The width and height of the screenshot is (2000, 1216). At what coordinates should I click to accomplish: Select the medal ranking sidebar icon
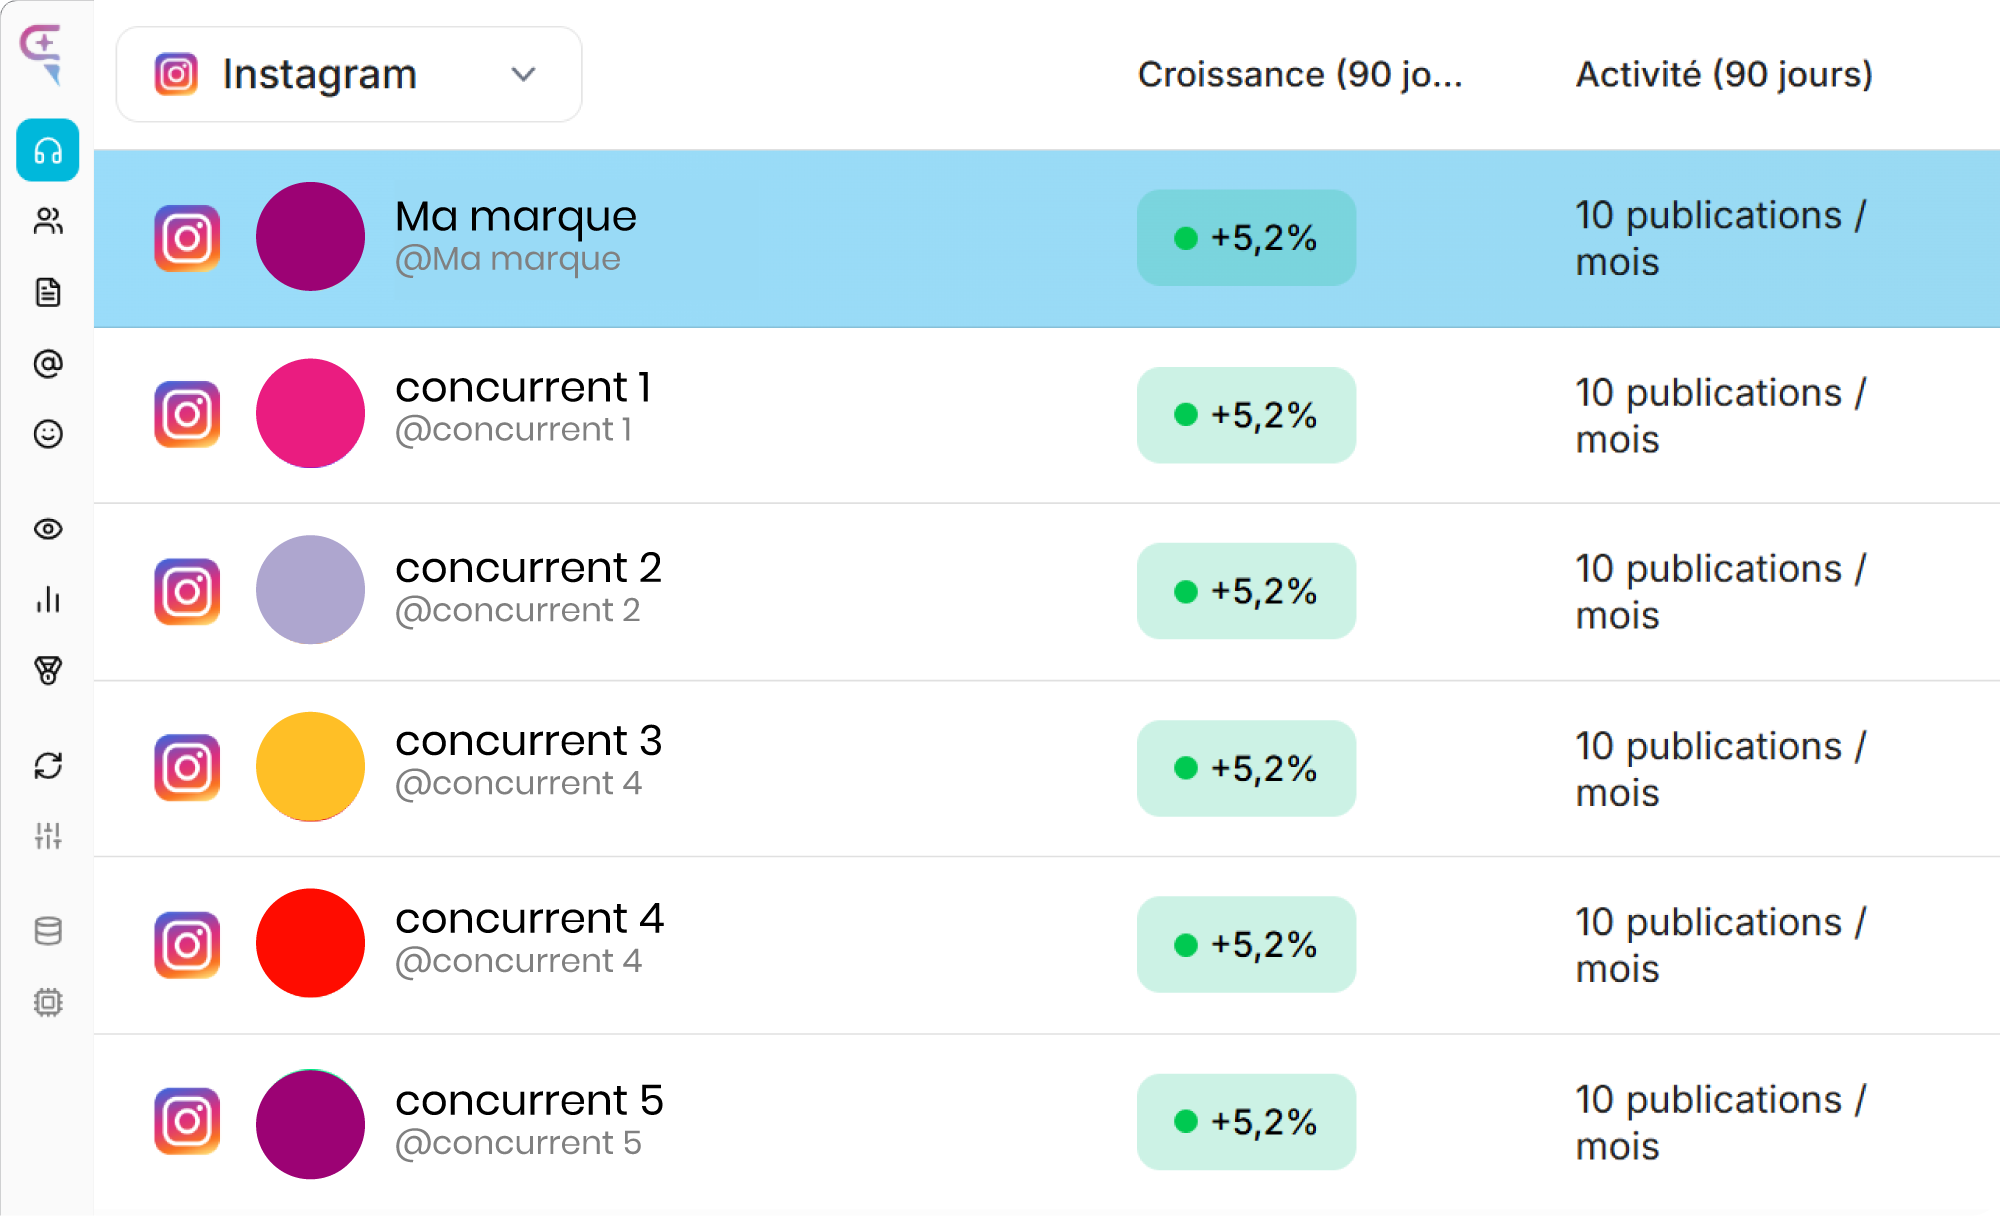click(x=48, y=670)
